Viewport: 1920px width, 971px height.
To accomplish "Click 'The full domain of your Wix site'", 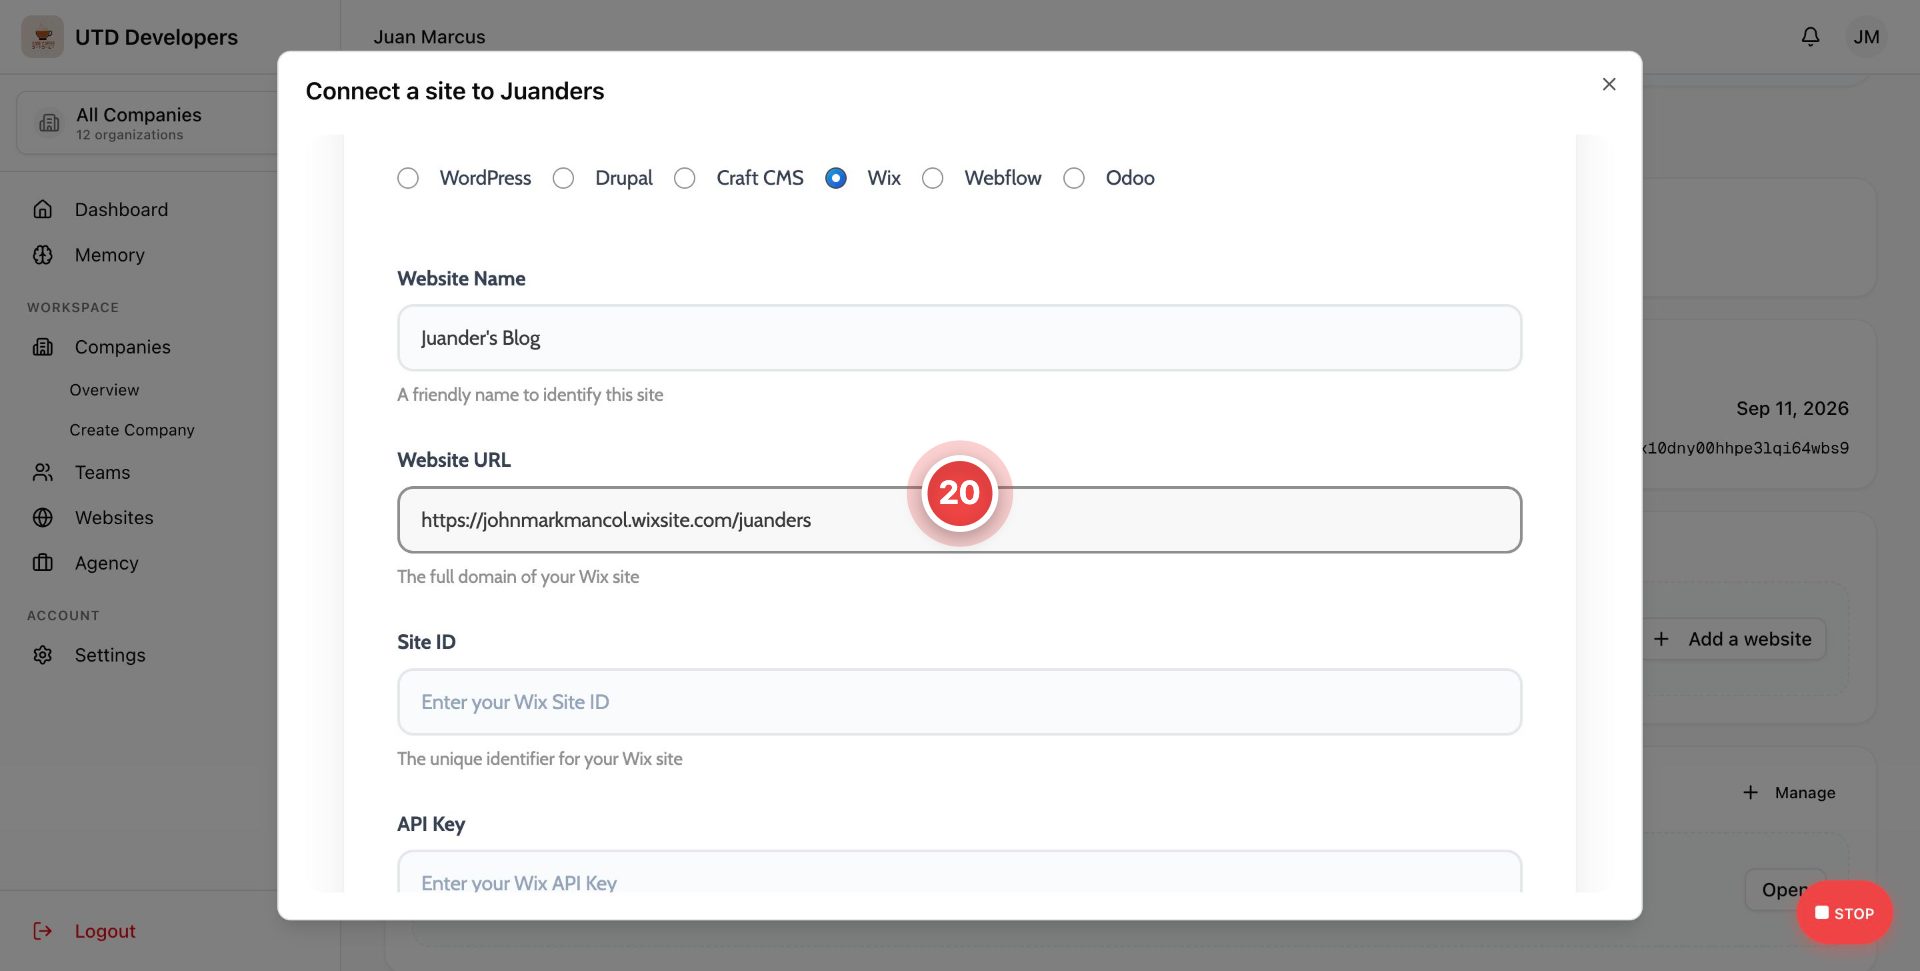I will click(x=518, y=577).
